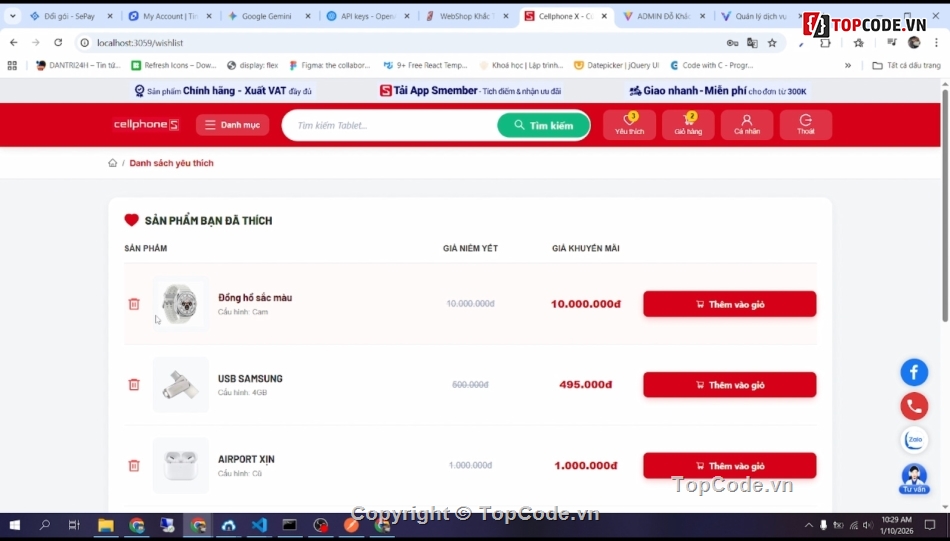This screenshot has height=541, width=950.
Task: Show more bookmarks with double chevron
Action: click(848, 65)
